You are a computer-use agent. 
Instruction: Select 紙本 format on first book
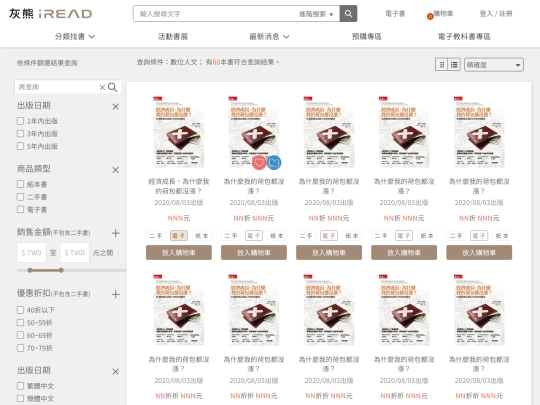coord(202,236)
